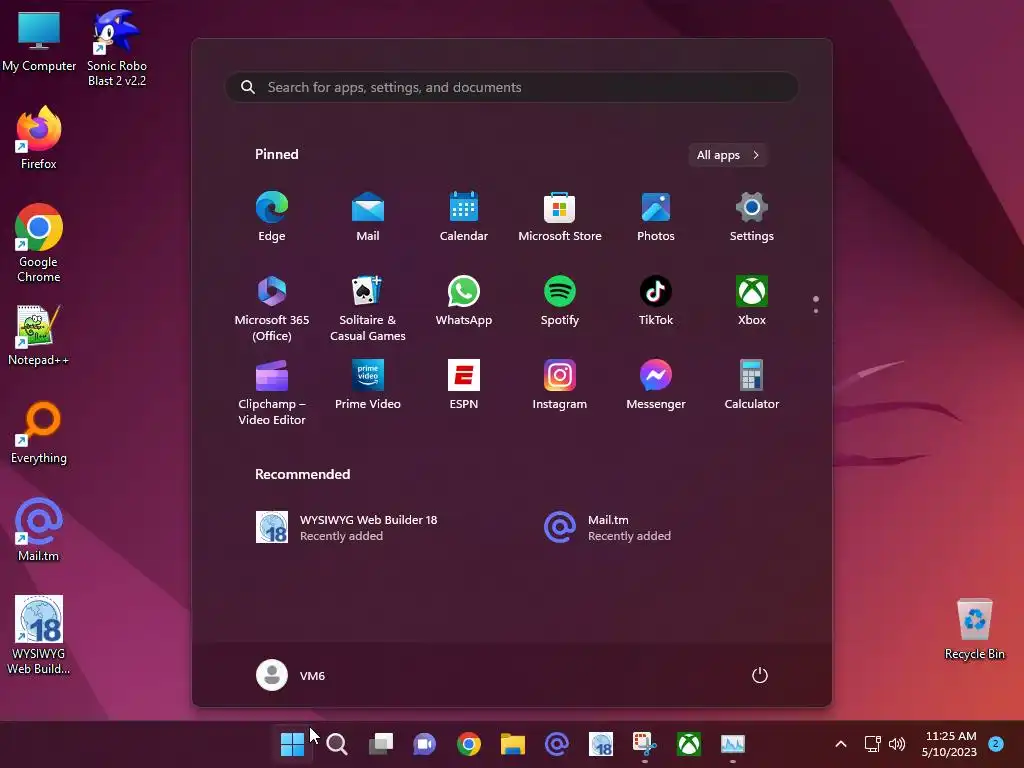
Task: Open Search from the taskbar
Action: (337, 744)
